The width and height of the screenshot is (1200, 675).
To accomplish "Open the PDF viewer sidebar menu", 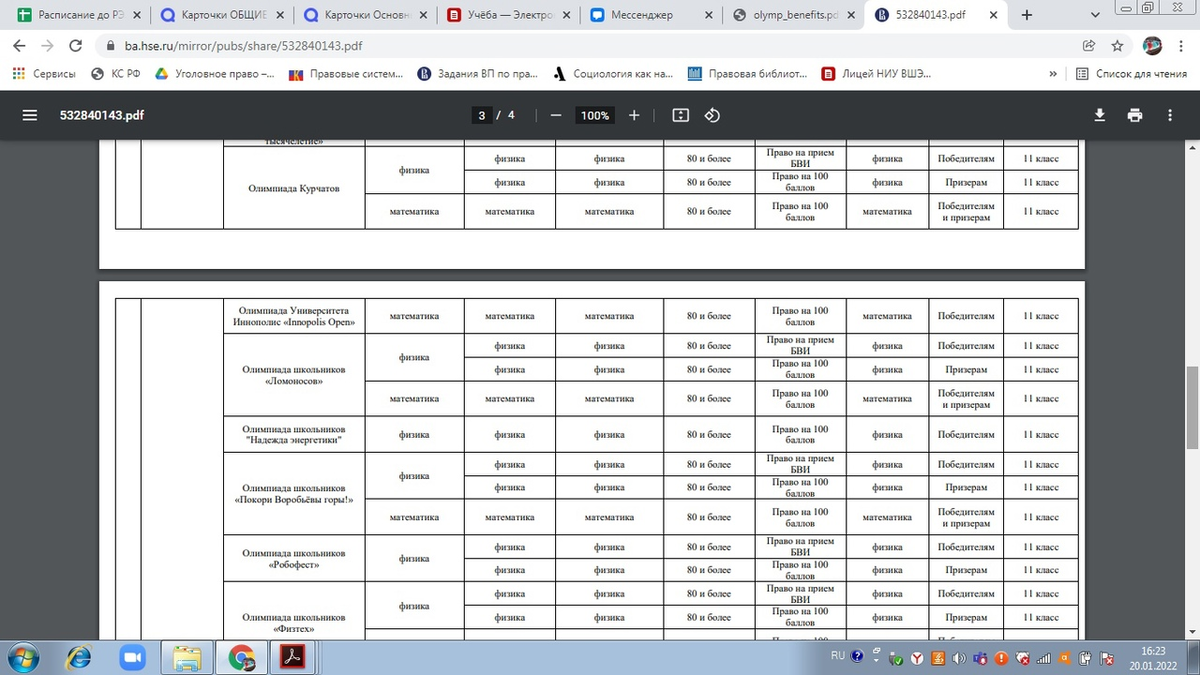I will tap(29, 115).
